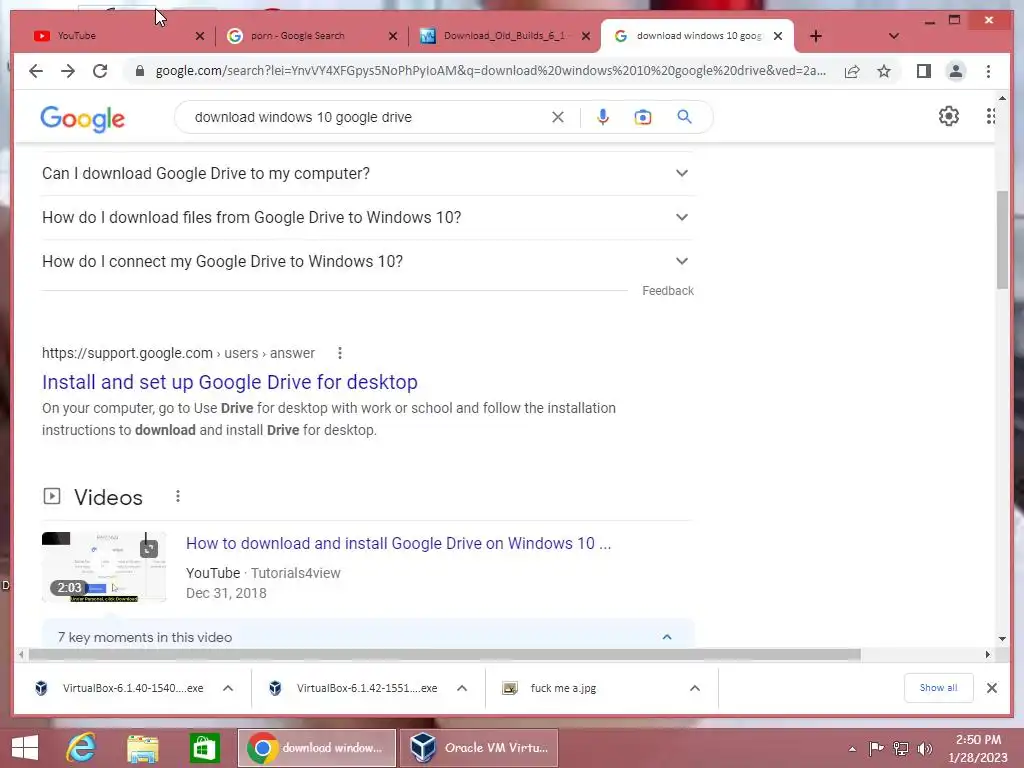Open options for support.google.com result
The width and height of the screenshot is (1024, 768).
click(x=340, y=353)
